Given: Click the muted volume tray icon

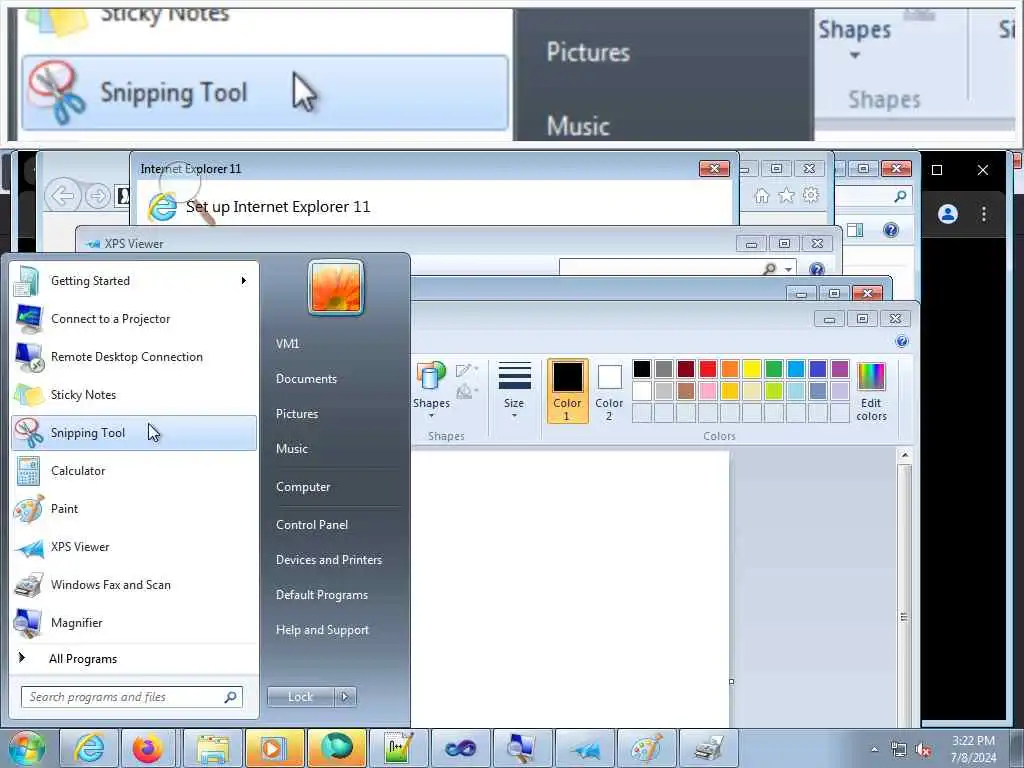Looking at the screenshot, I should 923,750.
